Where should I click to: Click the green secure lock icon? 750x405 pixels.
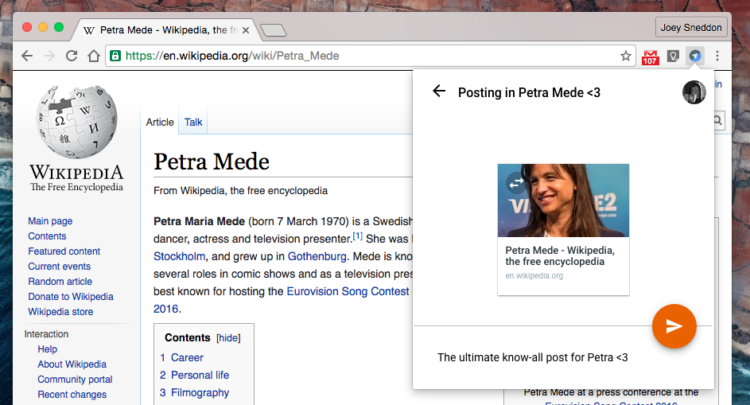(115, 56)
